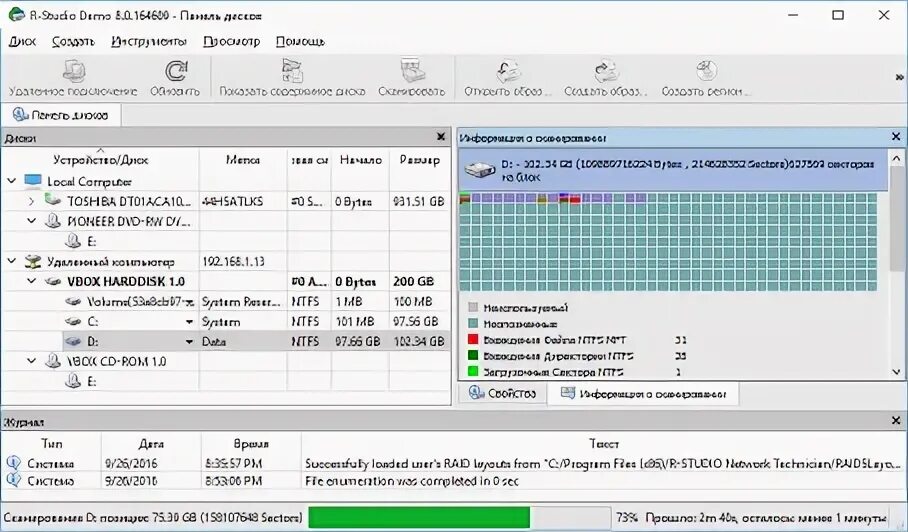Close the Disks panel
This screenshot has height=532, width=908.
point(441,137)
